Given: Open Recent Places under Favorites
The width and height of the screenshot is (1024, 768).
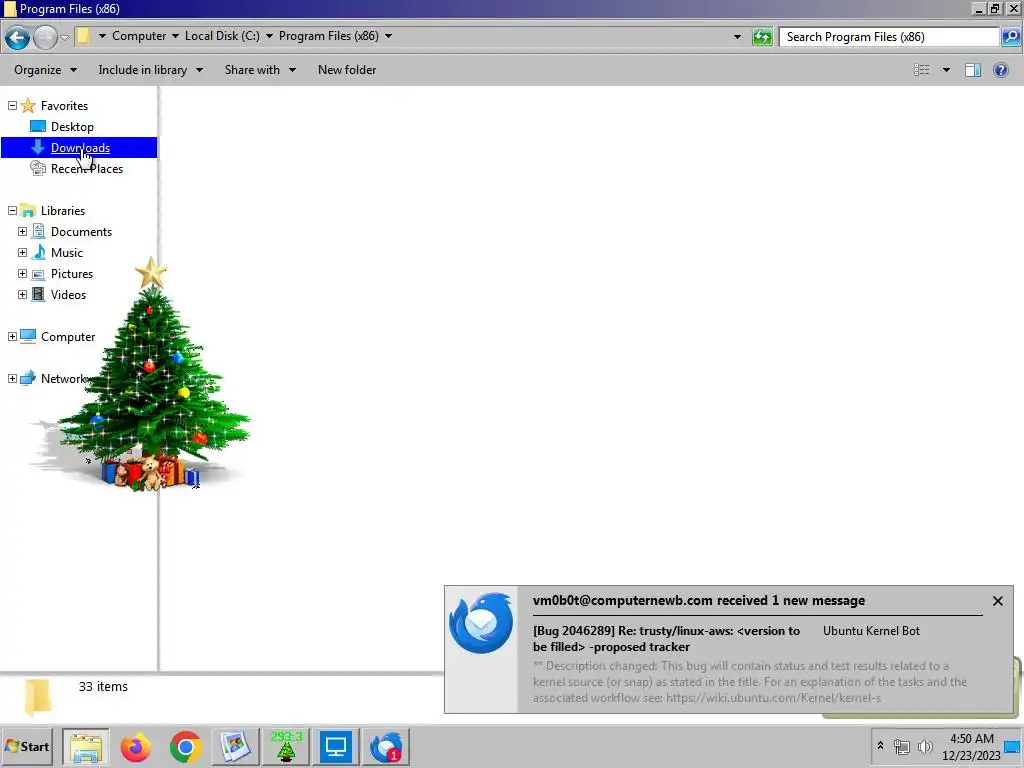Looking at the screenshot, I should (x=87, y=168).
